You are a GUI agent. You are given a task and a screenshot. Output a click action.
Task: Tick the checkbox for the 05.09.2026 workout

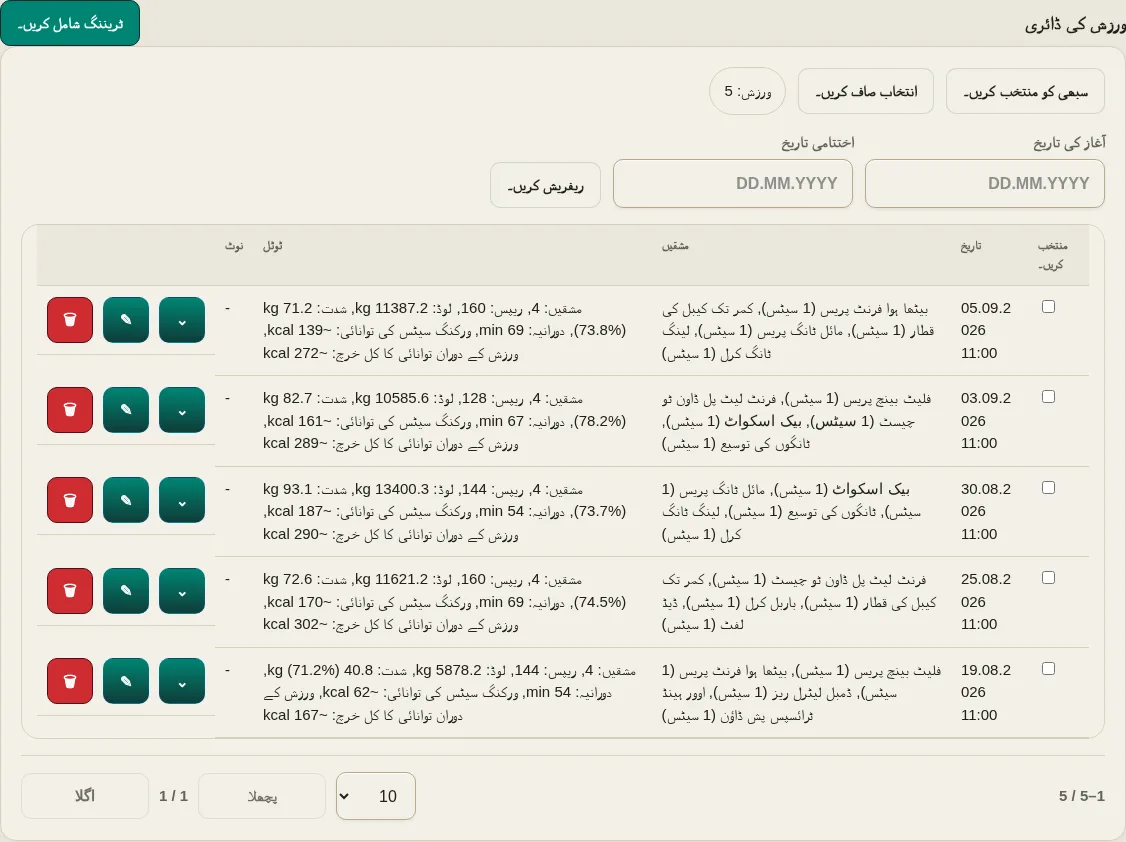point(1048,307)
